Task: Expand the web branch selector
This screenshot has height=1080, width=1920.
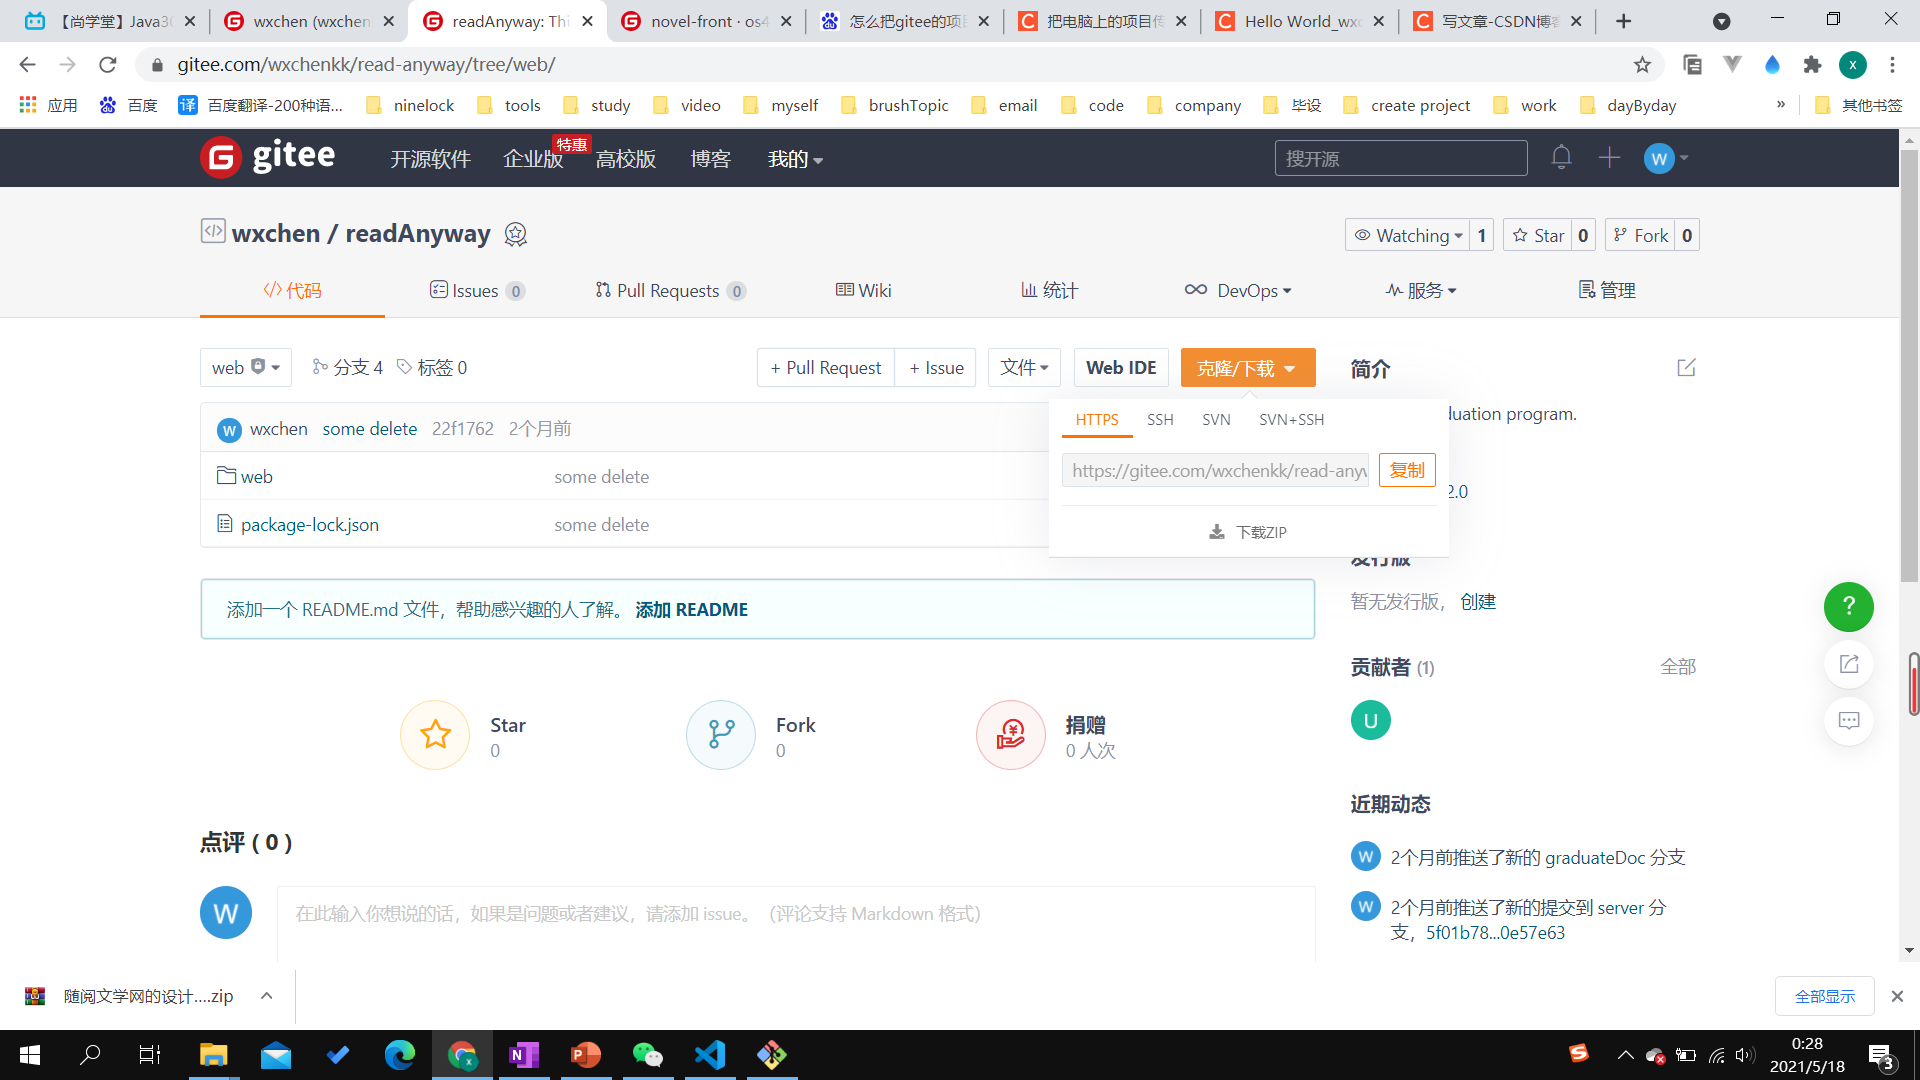Action: pos(246,367)
